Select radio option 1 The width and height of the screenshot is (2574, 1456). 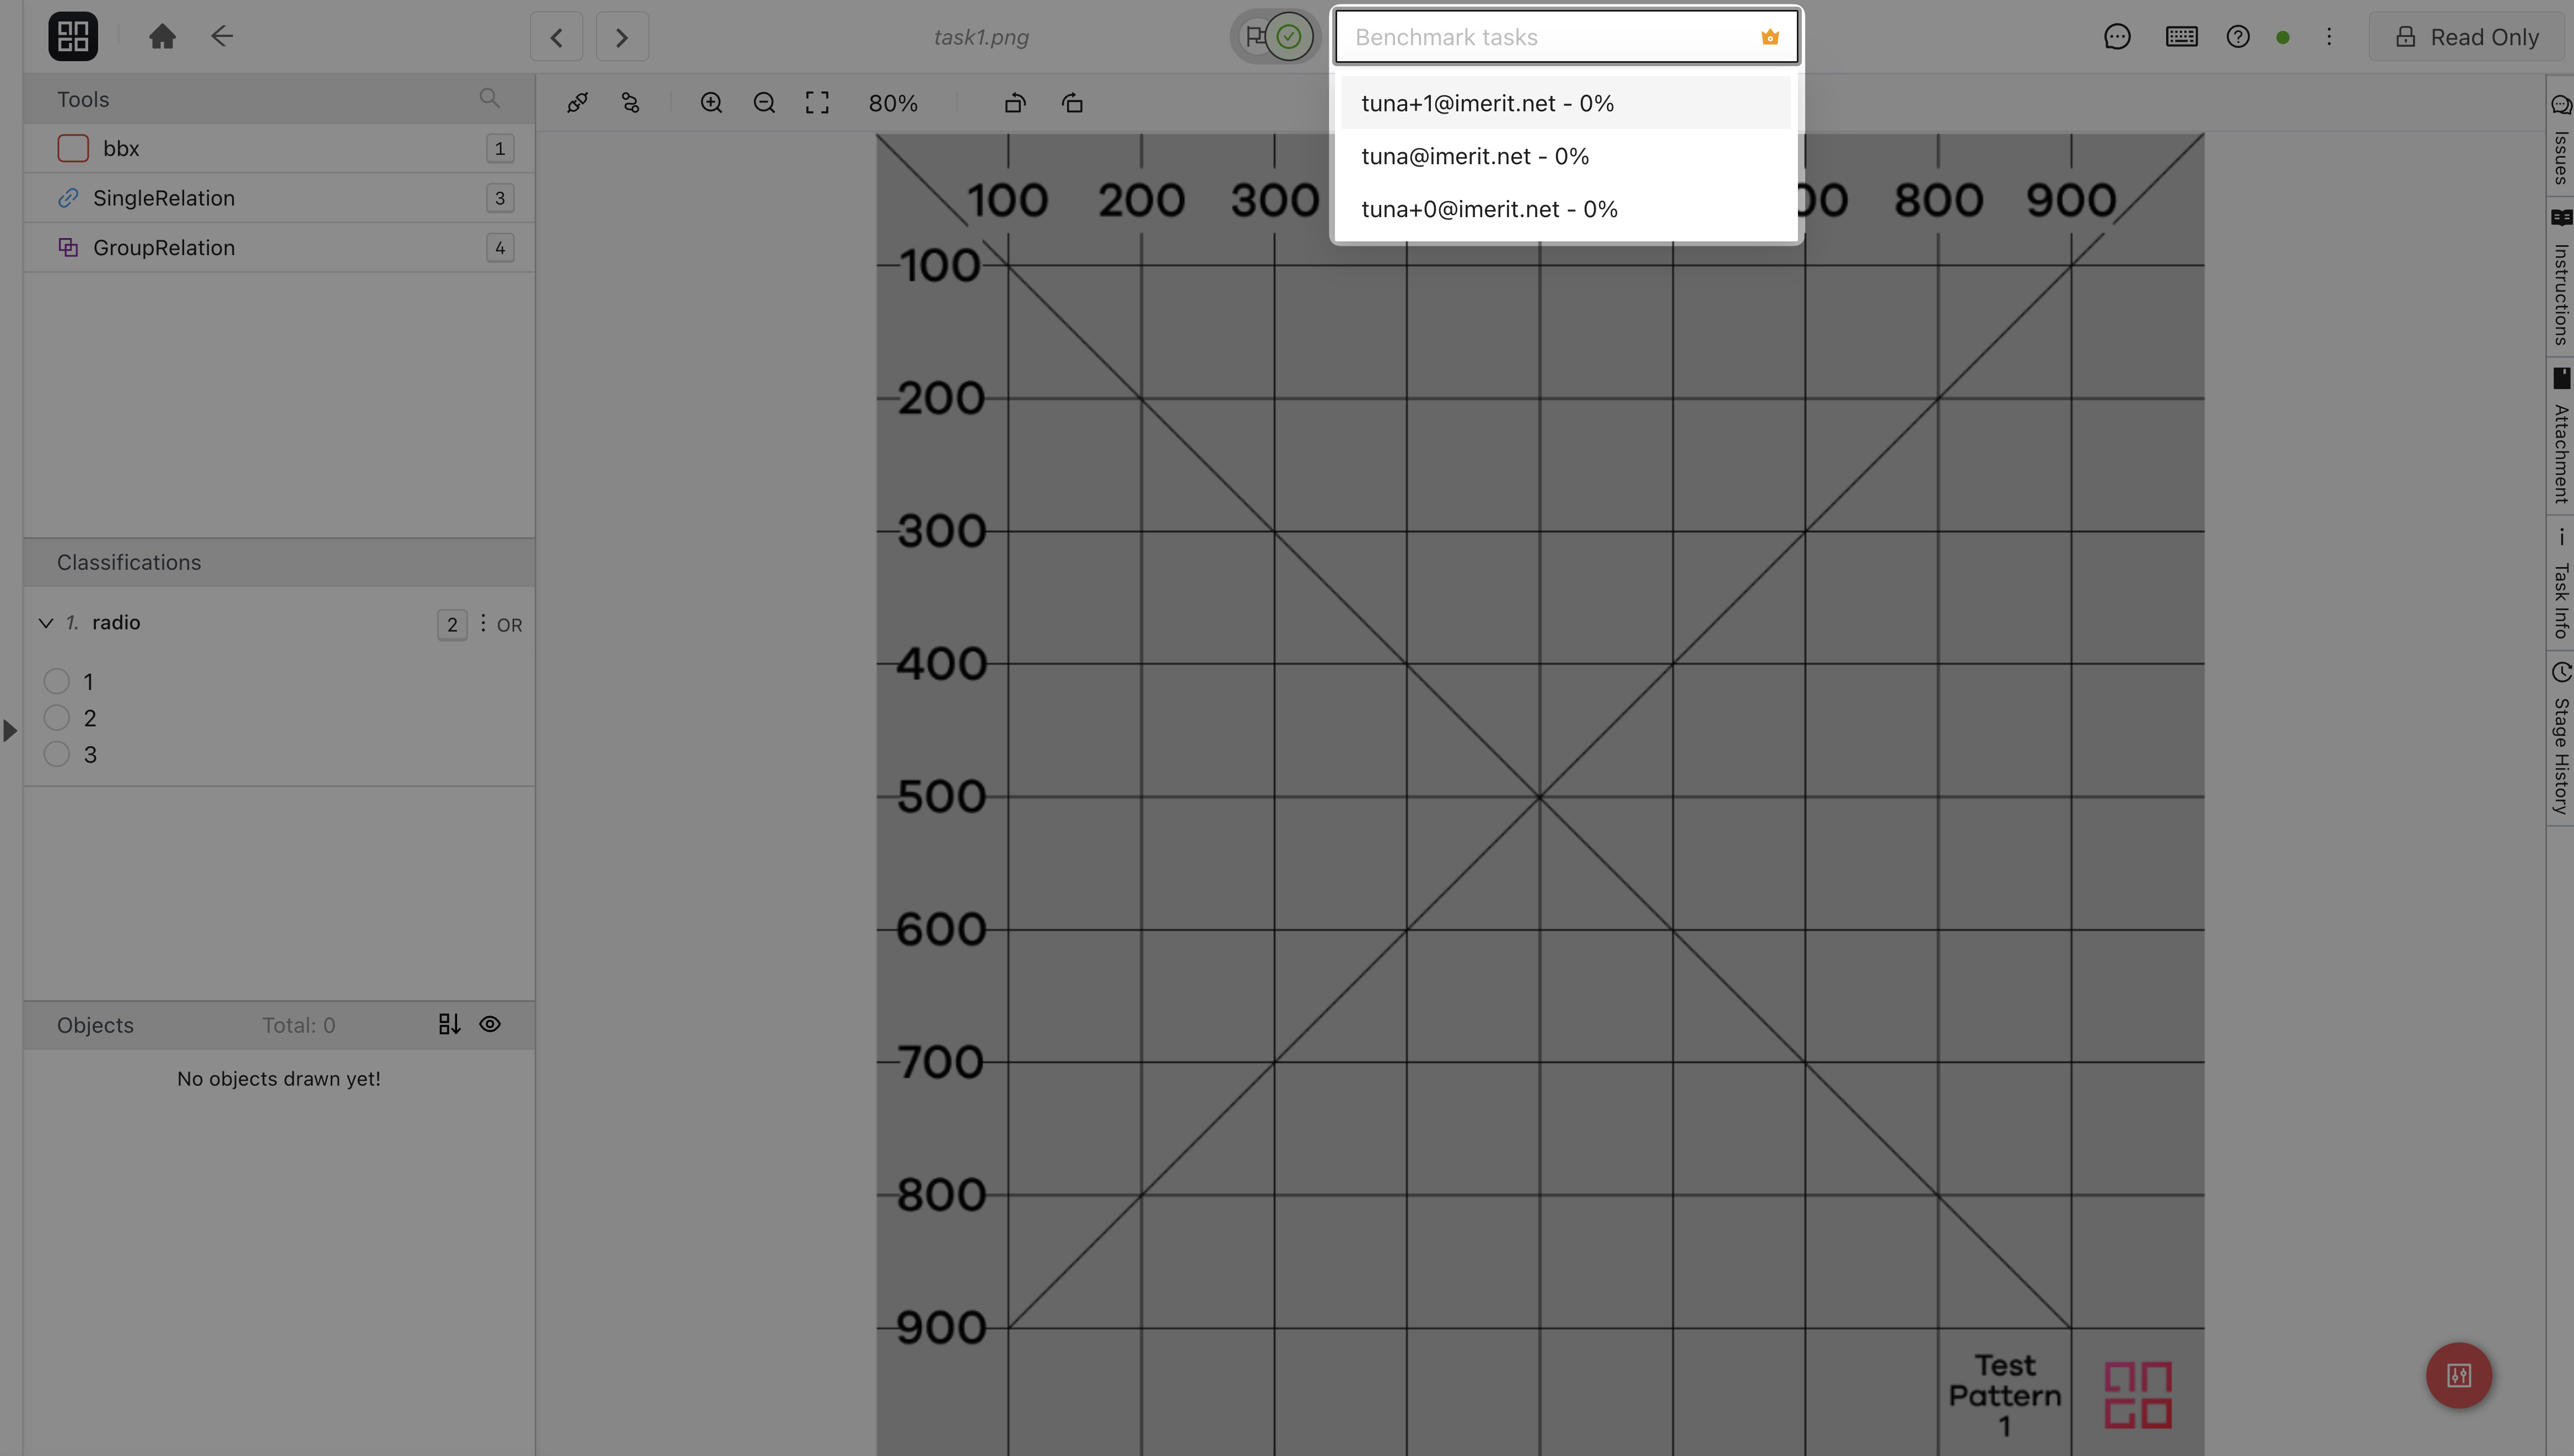coord(57,682)
